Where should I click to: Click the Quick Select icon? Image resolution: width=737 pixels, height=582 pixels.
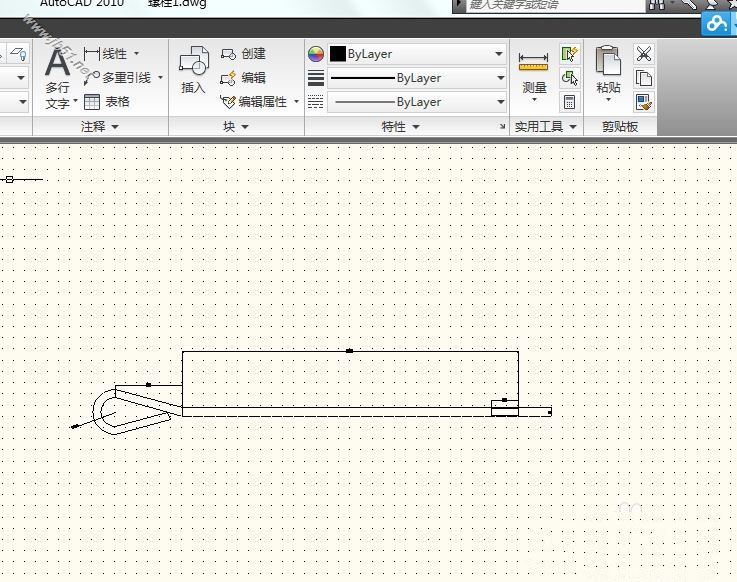(x=569, y=54)
